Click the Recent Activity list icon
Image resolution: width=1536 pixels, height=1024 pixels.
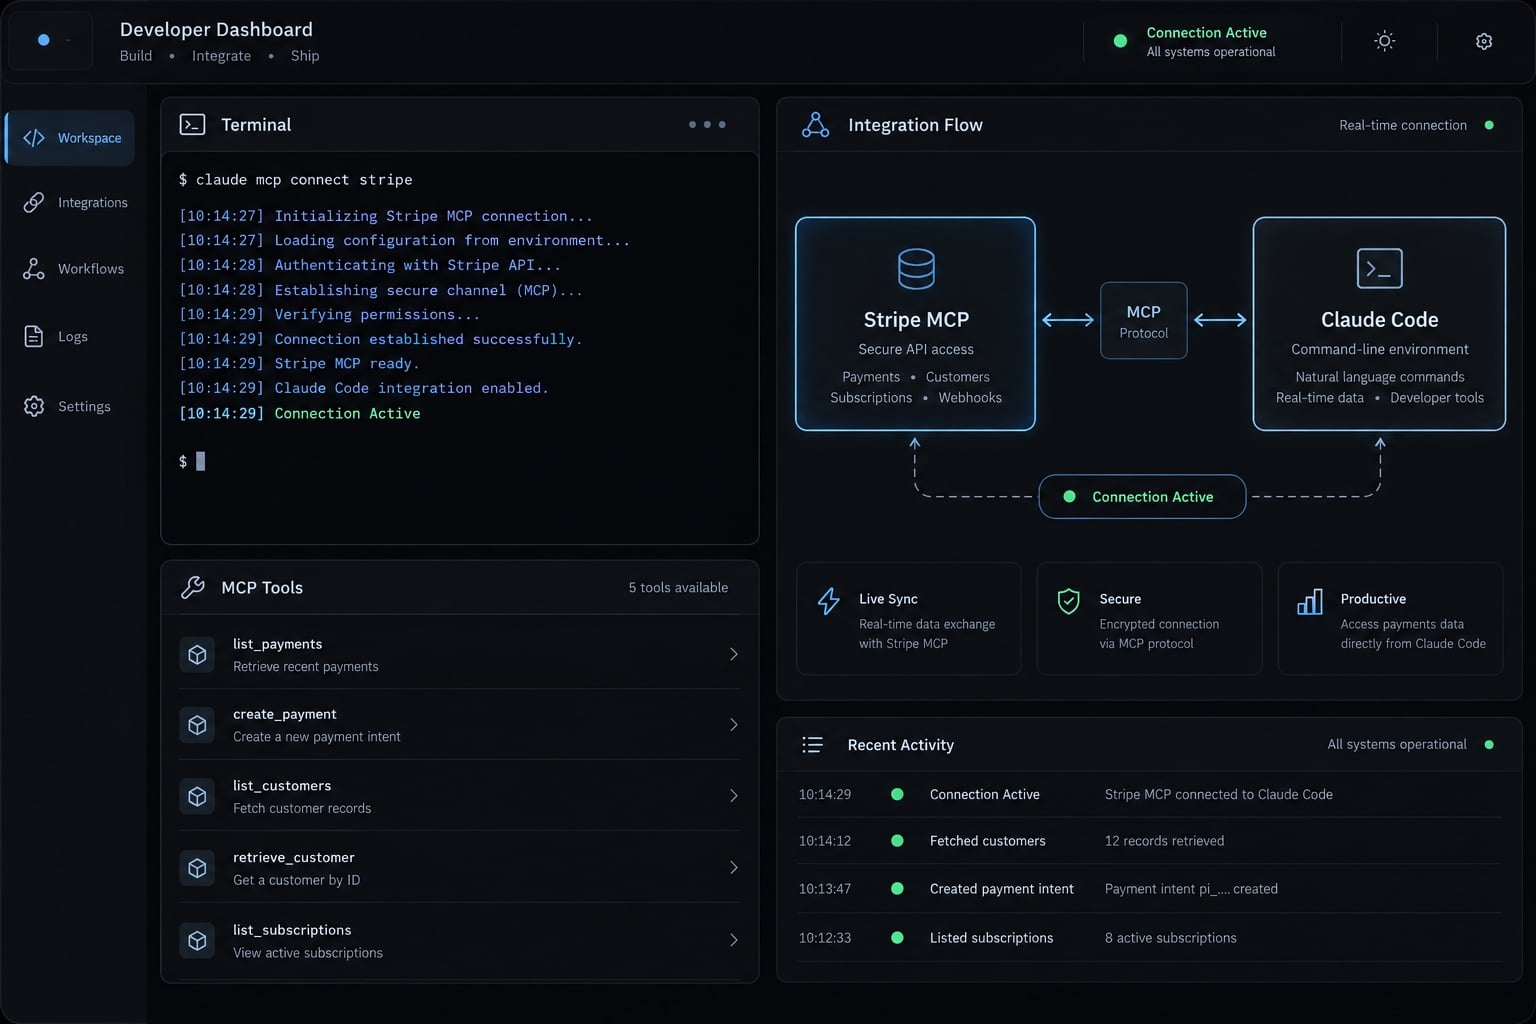[812, 745]
